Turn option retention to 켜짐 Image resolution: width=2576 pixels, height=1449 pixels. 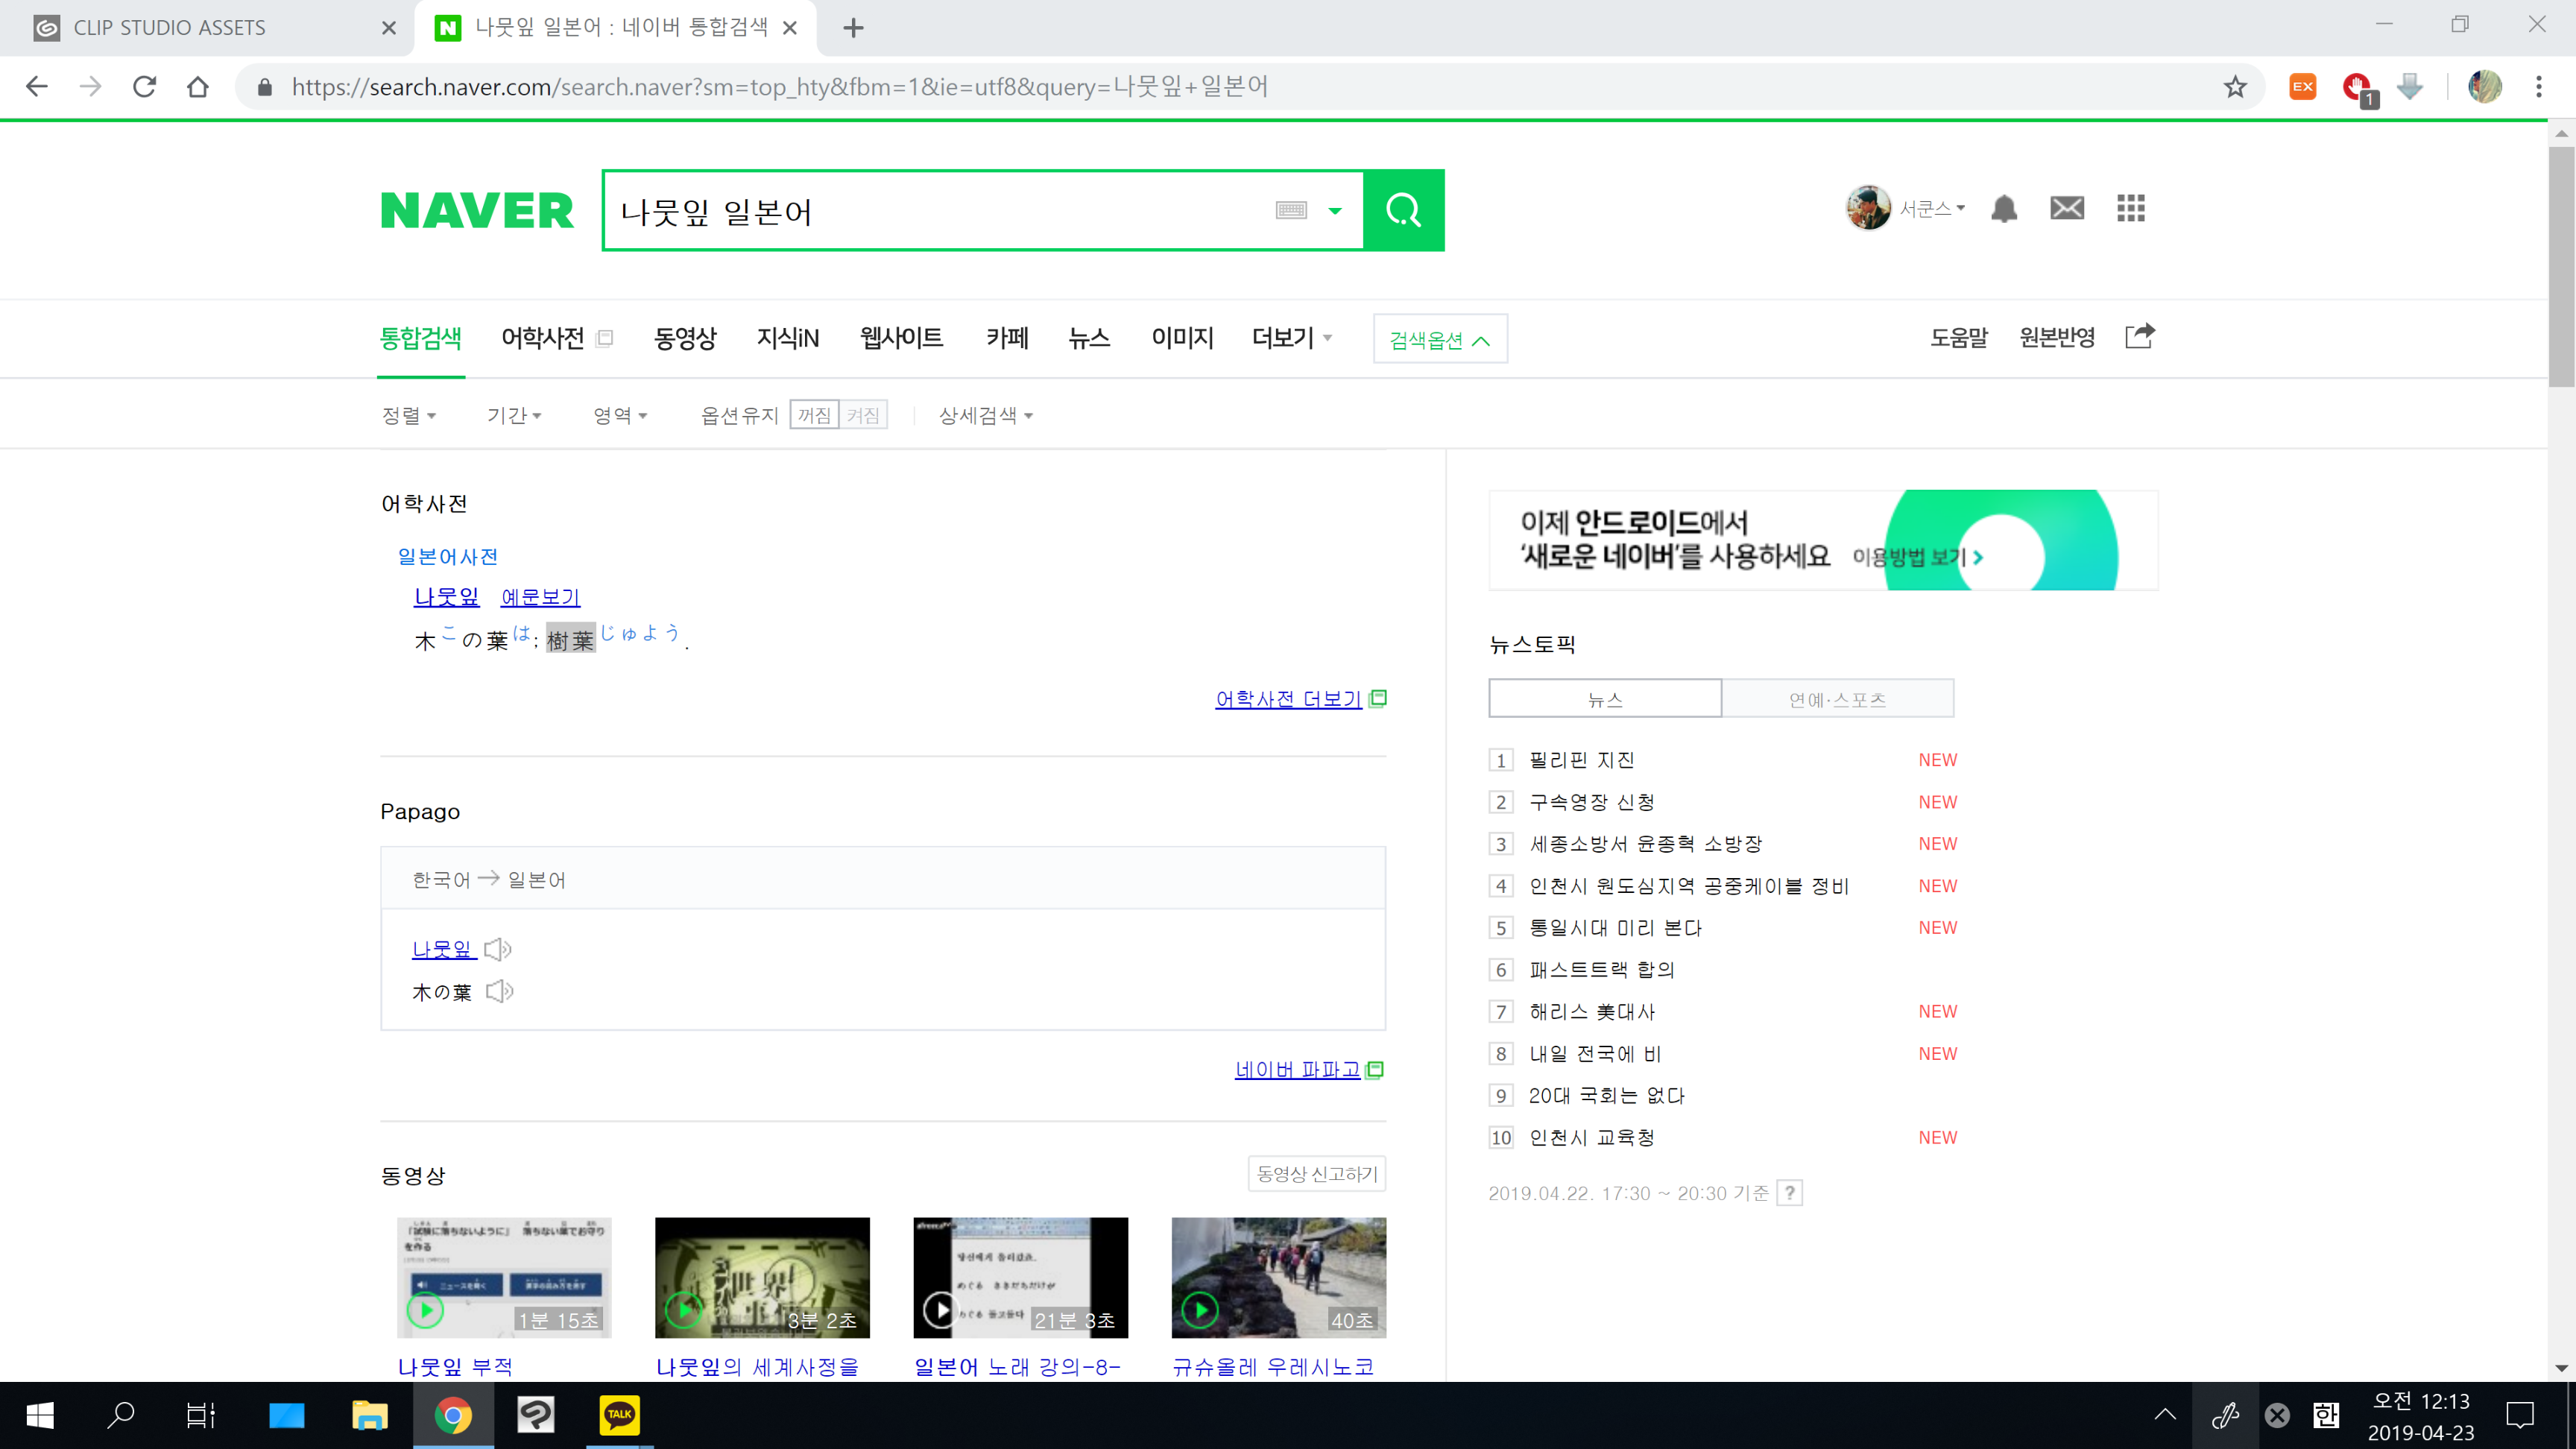[863, 415]
